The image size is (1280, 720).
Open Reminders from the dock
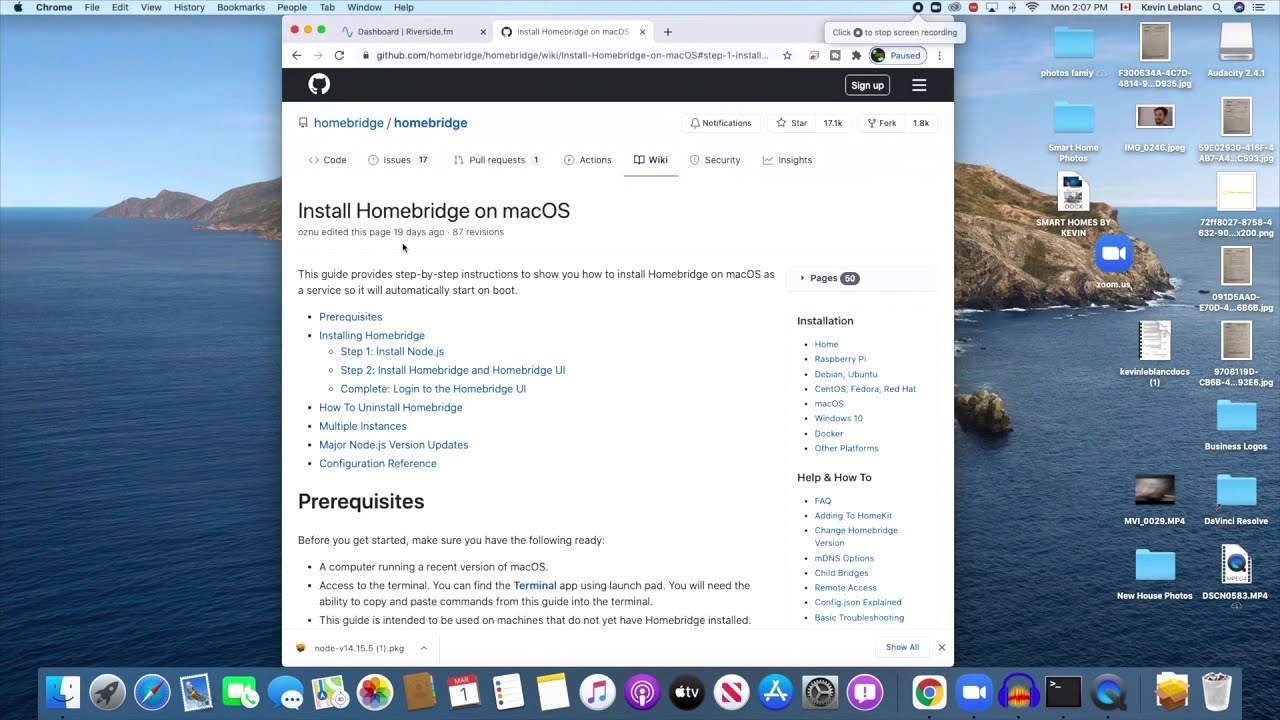tap(508, 692)
